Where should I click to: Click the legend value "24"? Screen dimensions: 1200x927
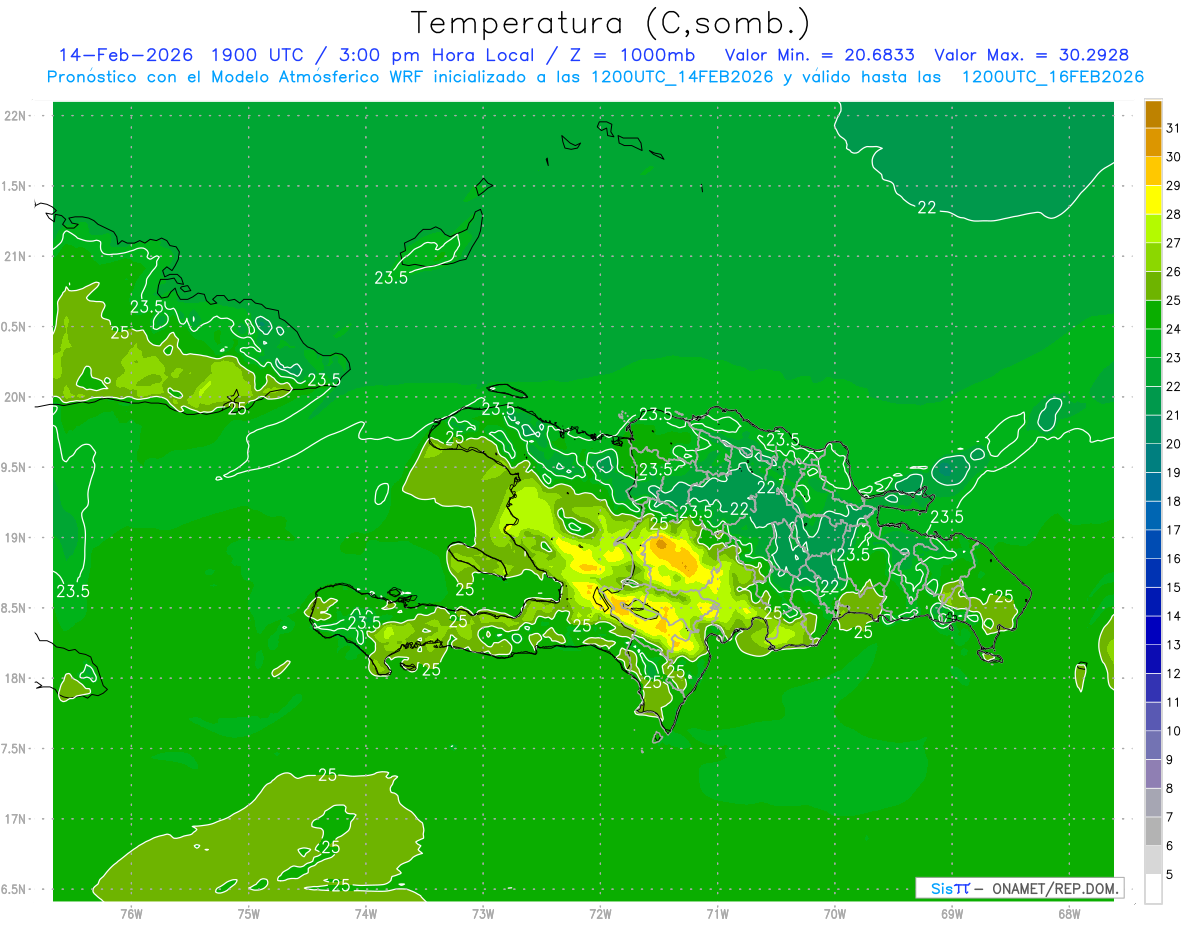click(x=1174, y=329)
